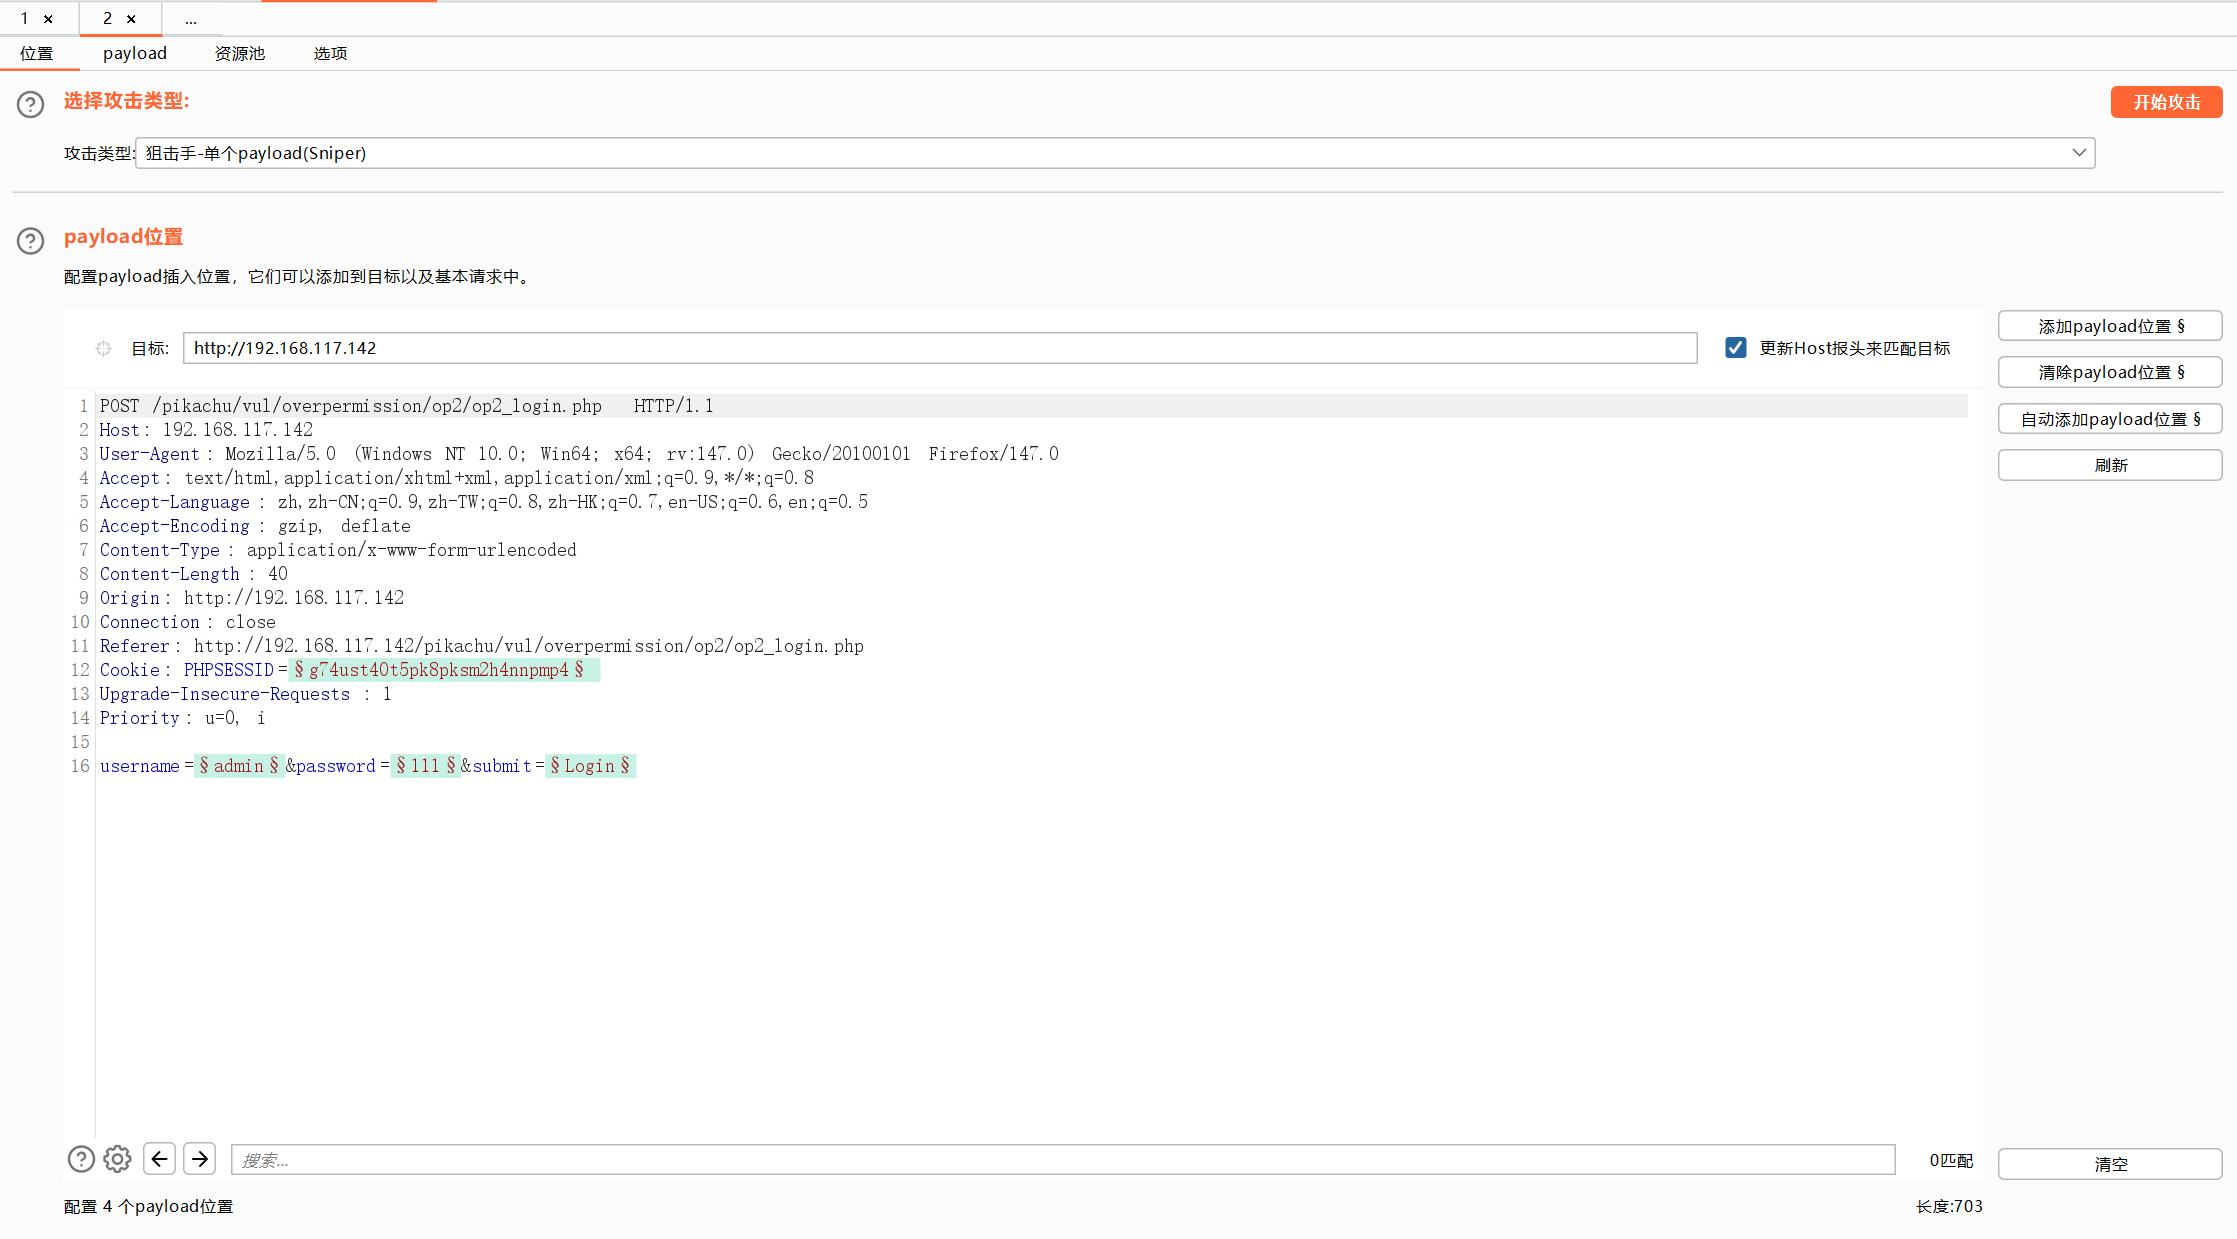
Task: Click into the 搜索 search field
Action: pyautogui.click(x=1062, y=1160)
